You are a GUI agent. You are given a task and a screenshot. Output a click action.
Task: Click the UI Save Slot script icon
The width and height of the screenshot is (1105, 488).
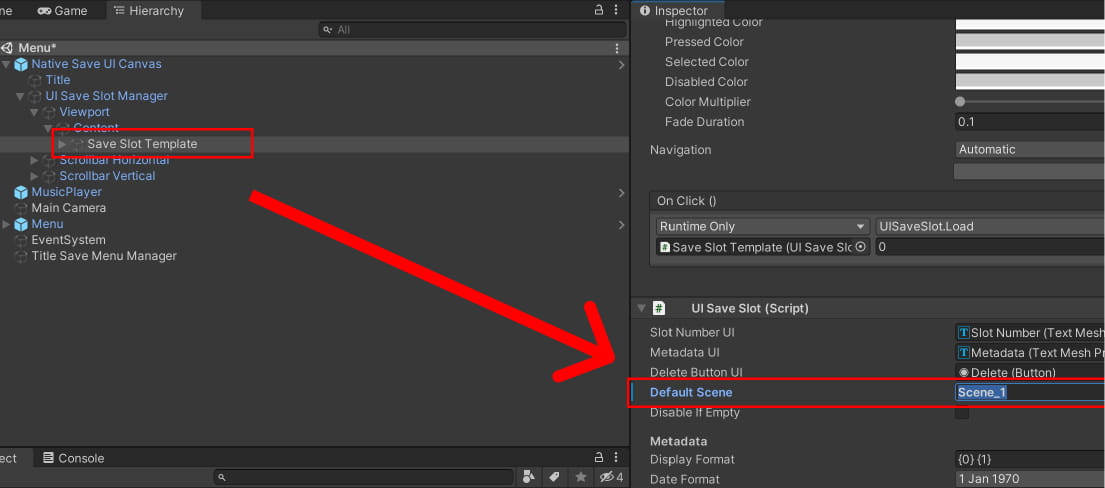(659, 308)
